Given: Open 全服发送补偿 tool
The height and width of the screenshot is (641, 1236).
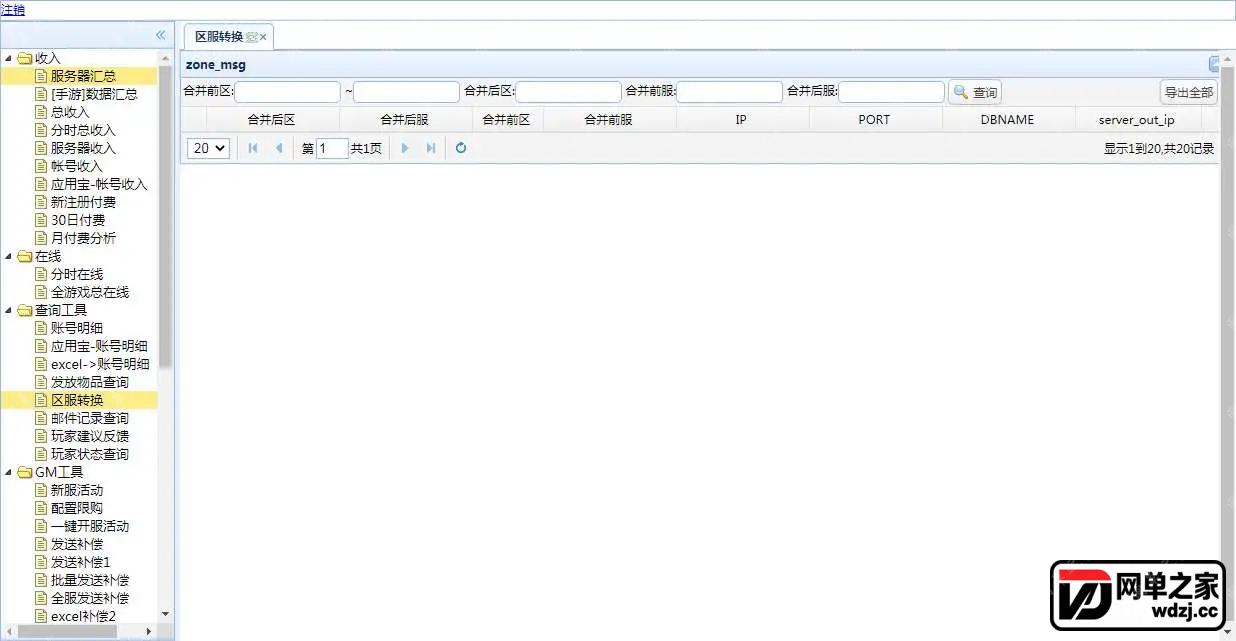Looking at the screenshot, I should [x=90, y=598].
